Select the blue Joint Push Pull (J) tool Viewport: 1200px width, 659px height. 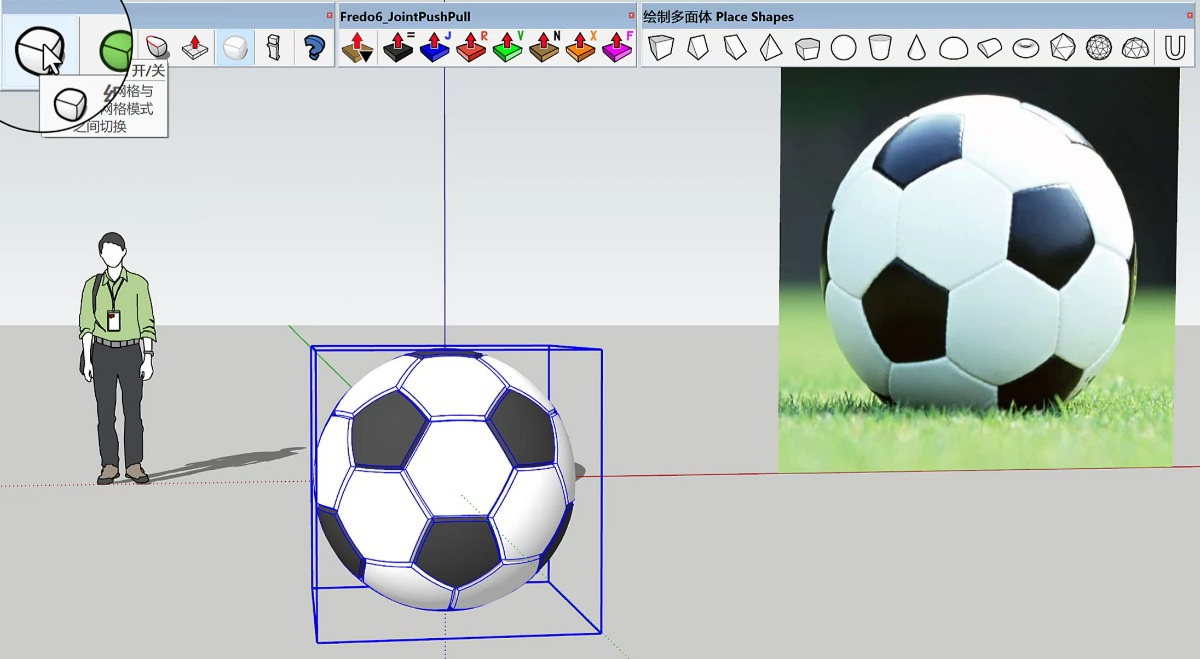(435, 47)
